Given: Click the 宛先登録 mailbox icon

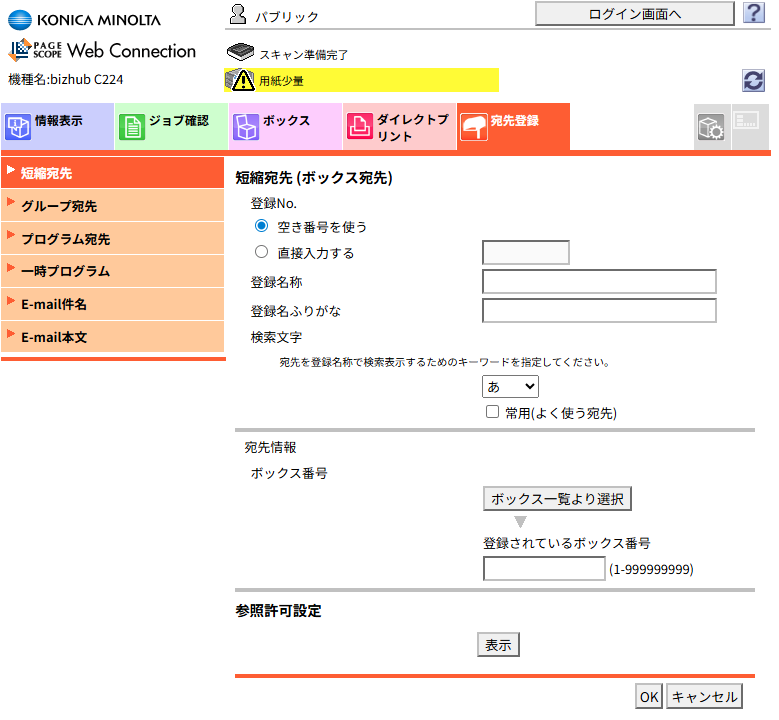Looking at the screenshot, I should [474, 127].
